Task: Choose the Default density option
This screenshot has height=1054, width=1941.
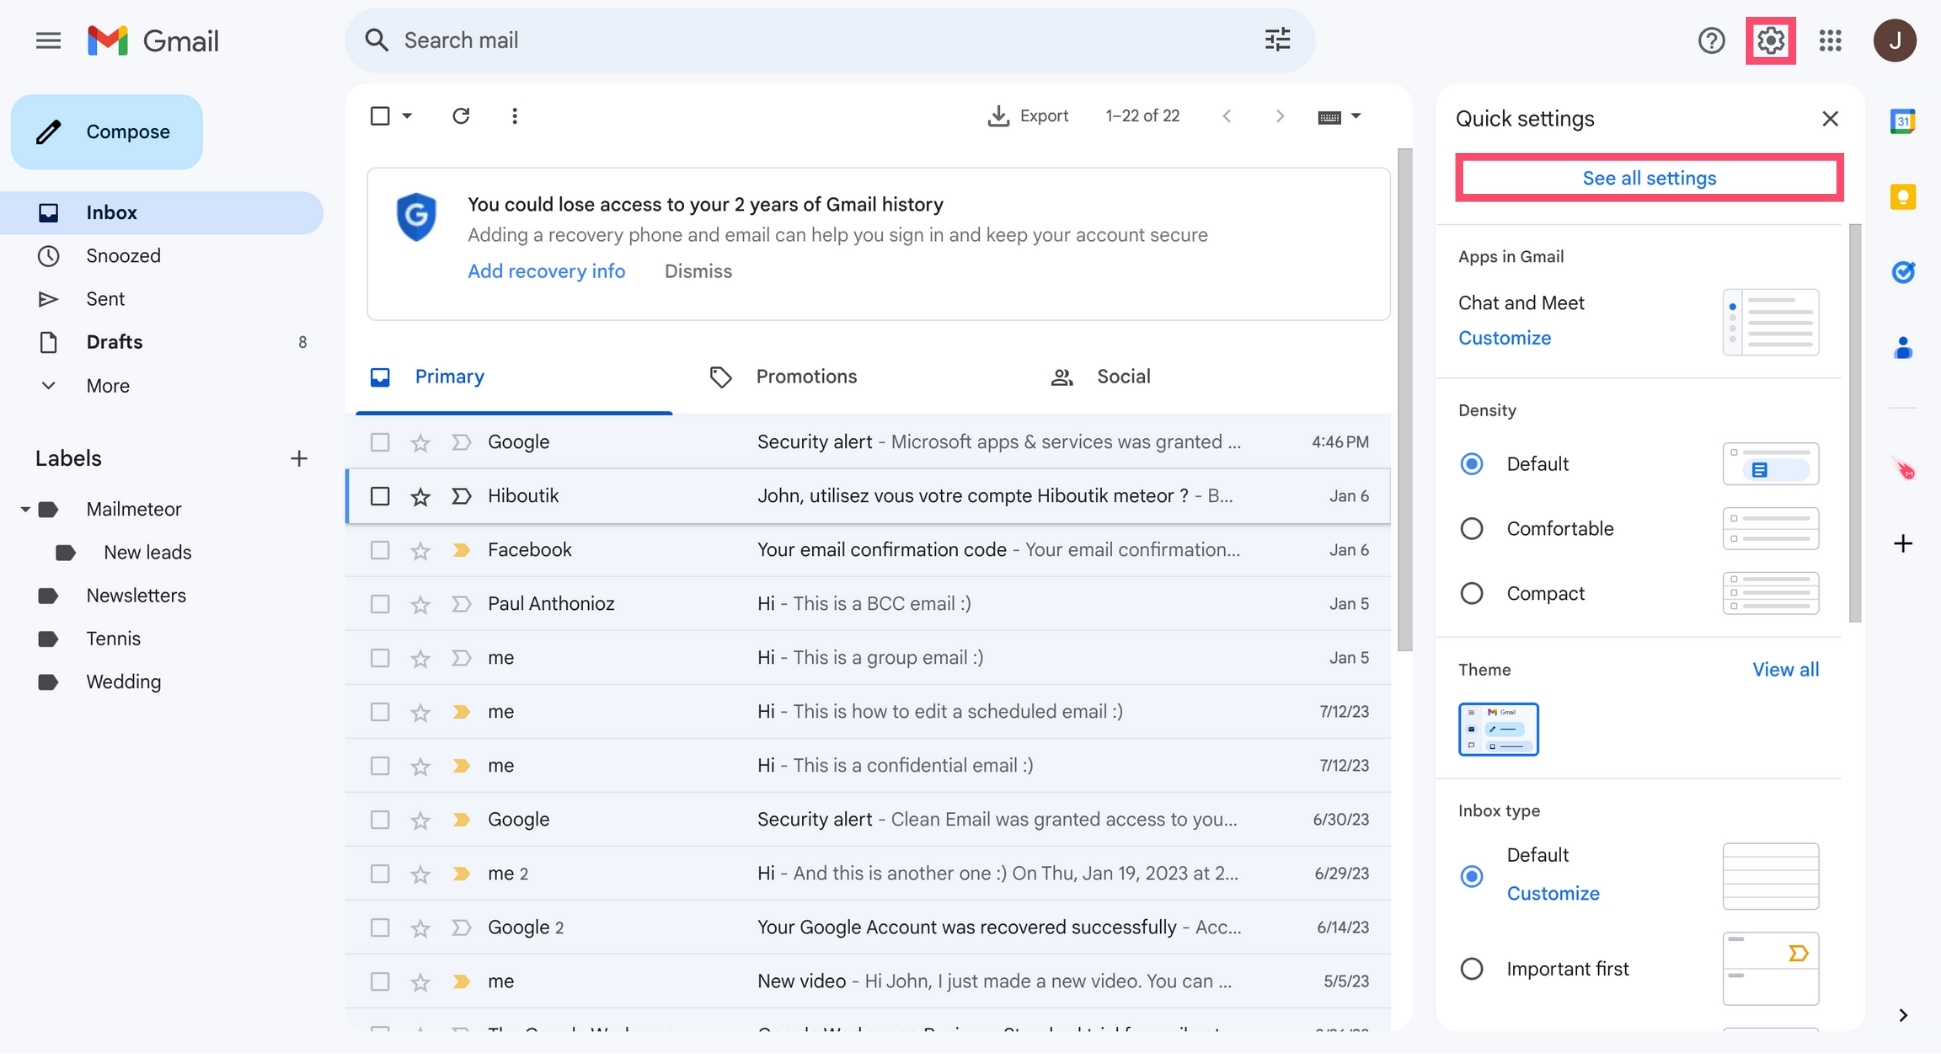Action: [1471, 464]
